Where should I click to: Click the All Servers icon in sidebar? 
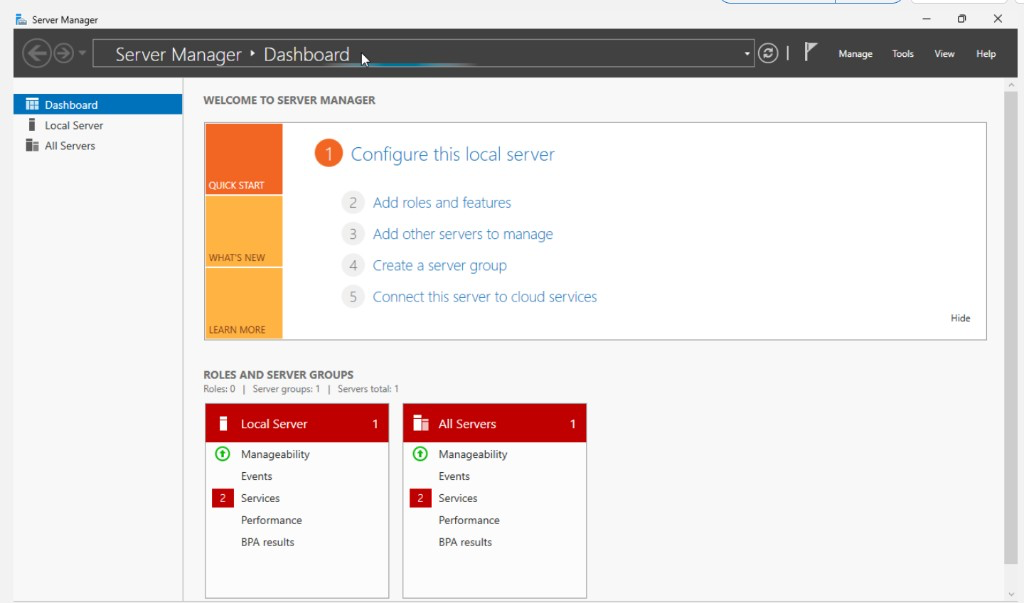click(x=32, y=145)
